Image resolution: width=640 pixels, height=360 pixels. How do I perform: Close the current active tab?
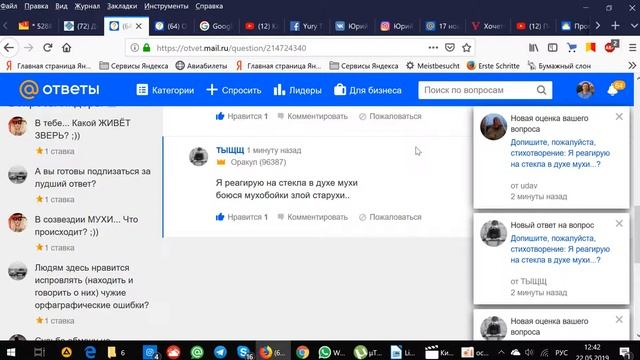tap(139, 26)
